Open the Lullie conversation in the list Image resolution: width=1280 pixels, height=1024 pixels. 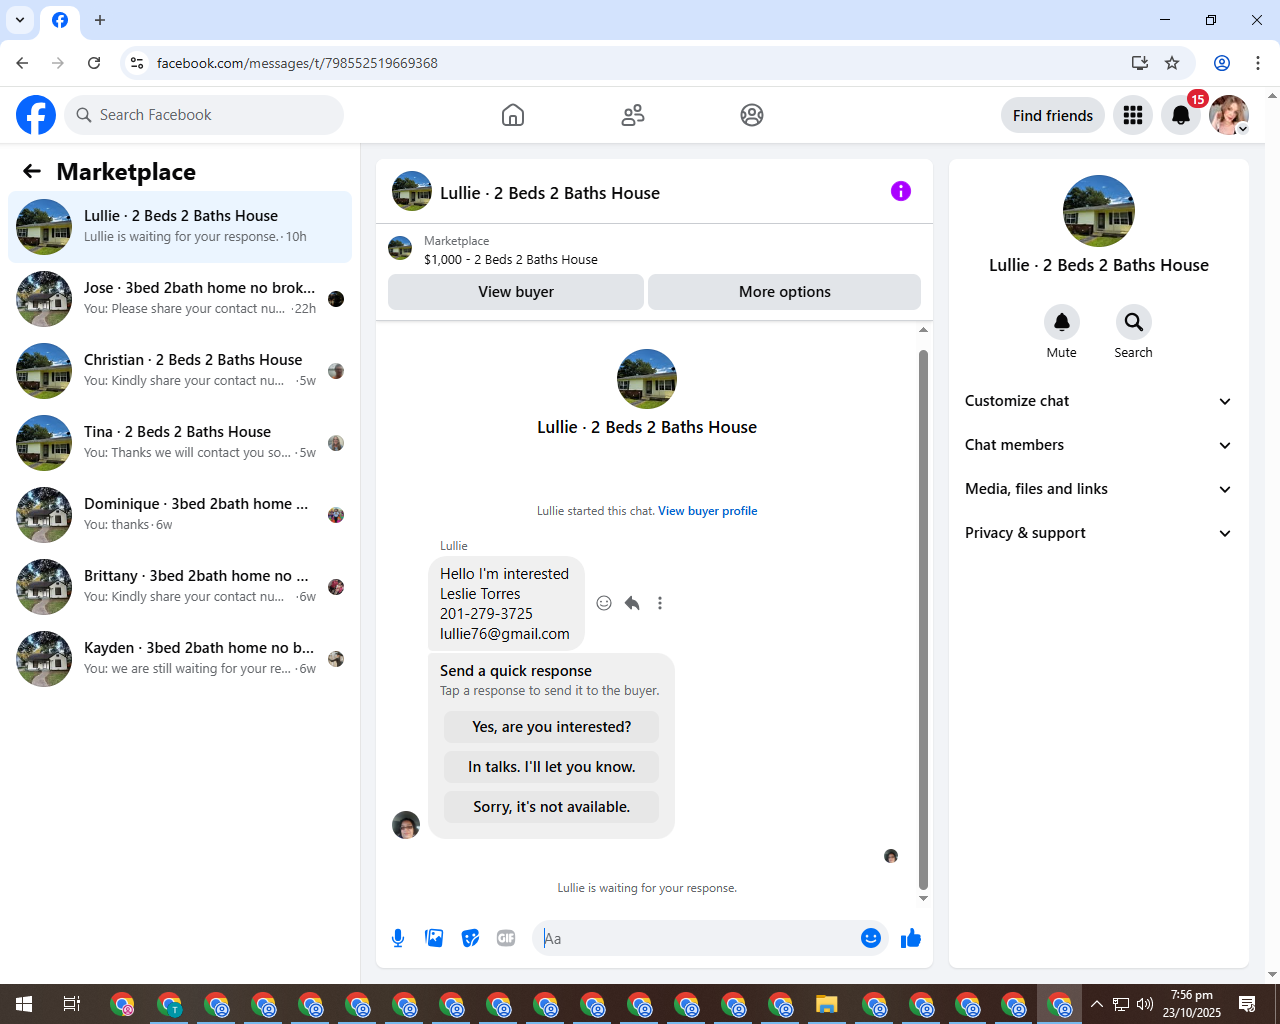pos(180,227)
